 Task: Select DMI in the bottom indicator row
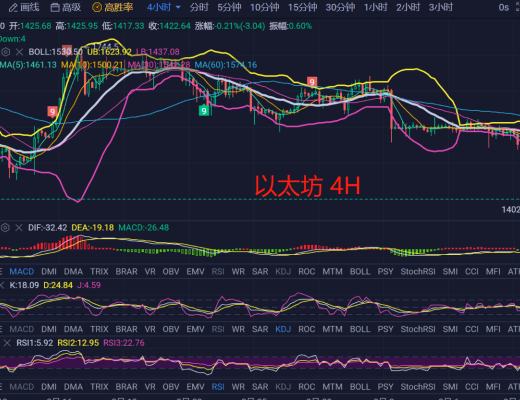[49, 387]
